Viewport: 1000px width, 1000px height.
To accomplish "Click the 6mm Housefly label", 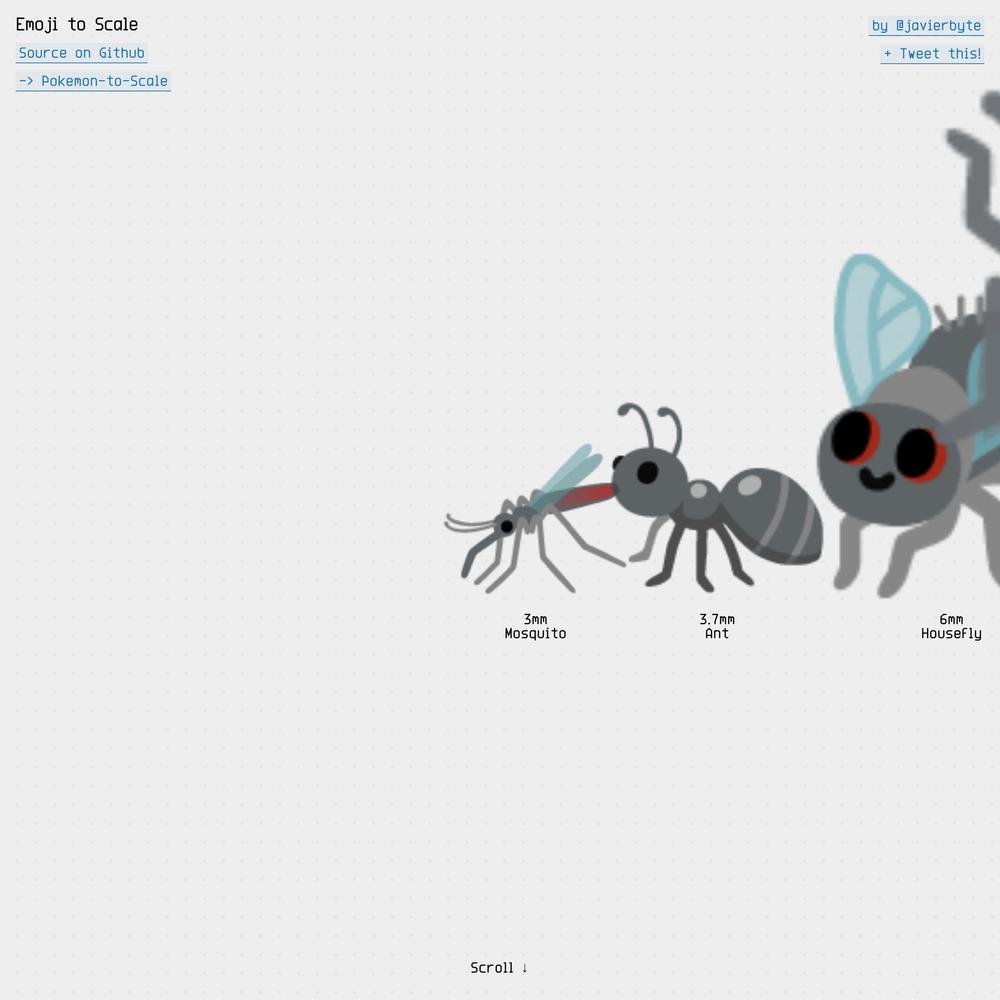I will (x=951, y=626).
